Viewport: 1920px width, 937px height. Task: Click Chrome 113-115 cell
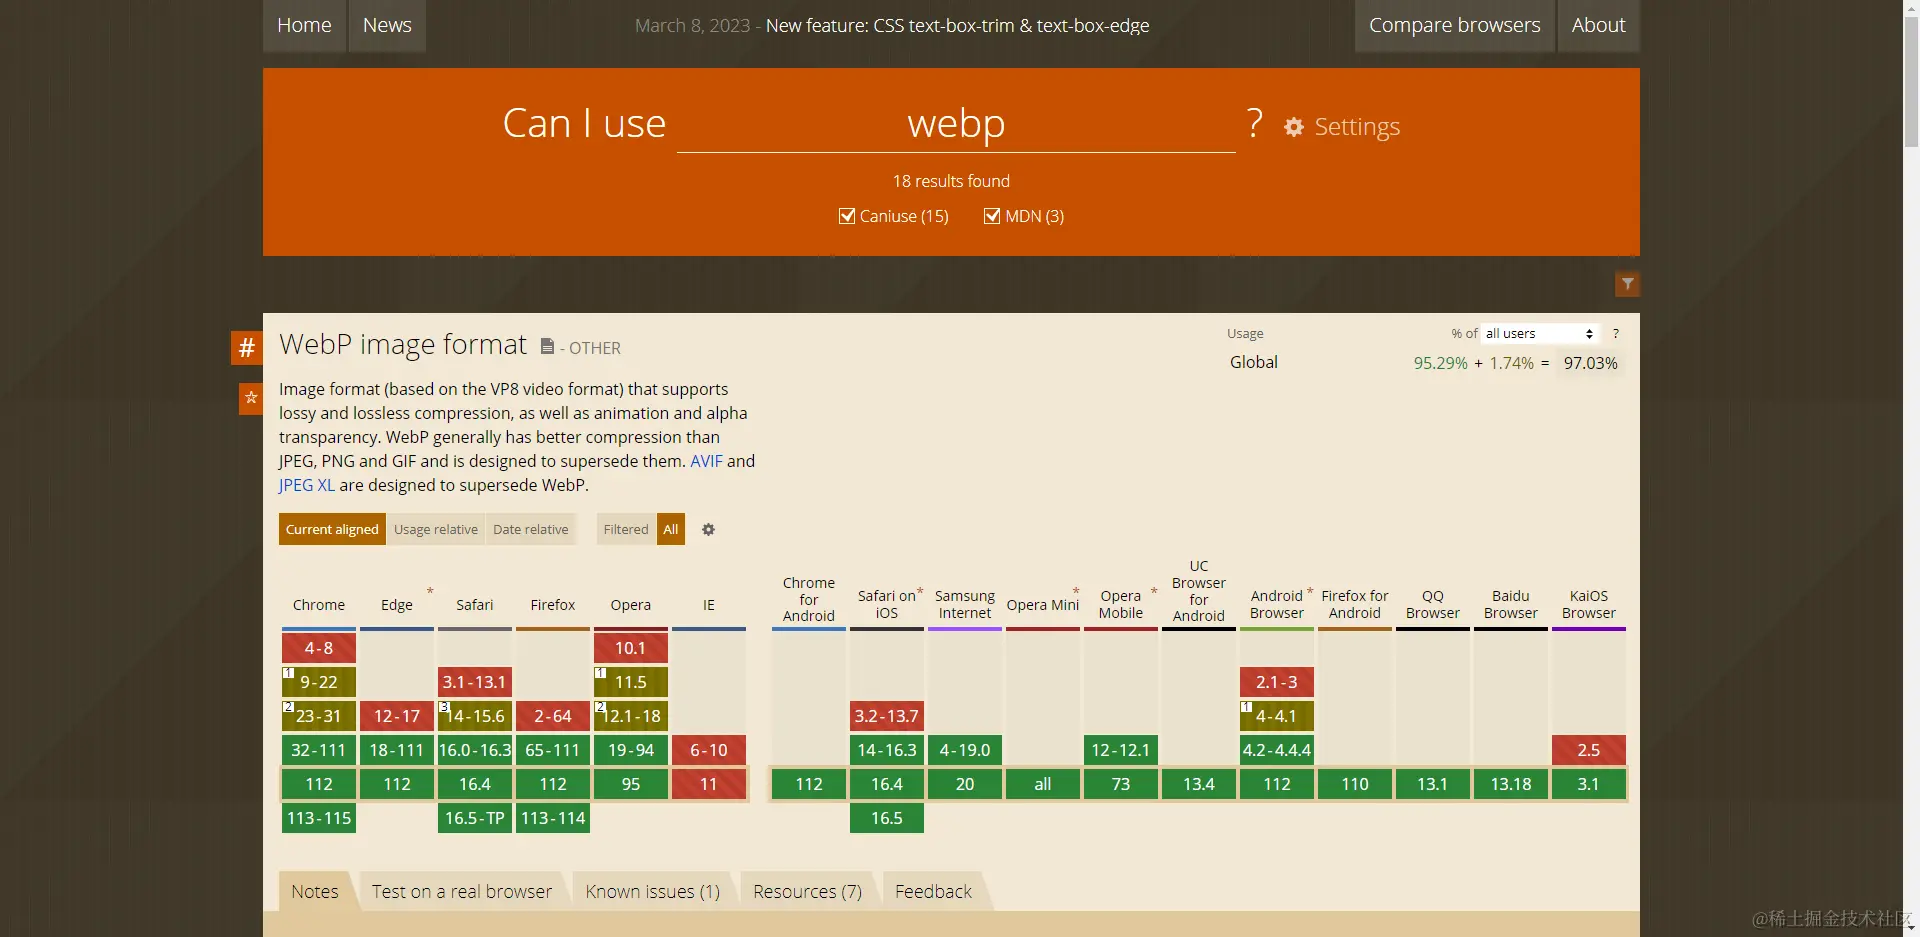click(319, 818)
